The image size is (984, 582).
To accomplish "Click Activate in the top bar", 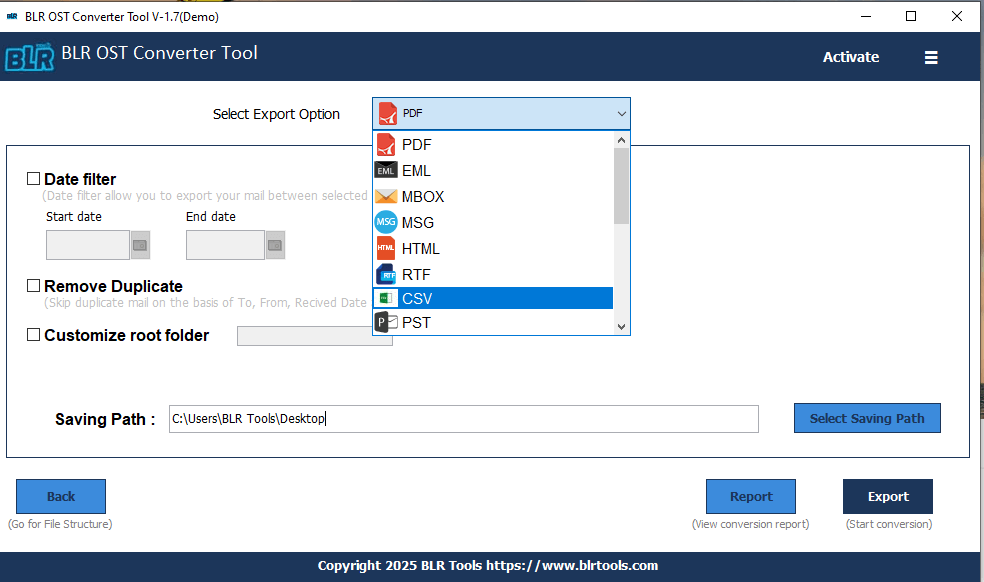I will [850, 57].
